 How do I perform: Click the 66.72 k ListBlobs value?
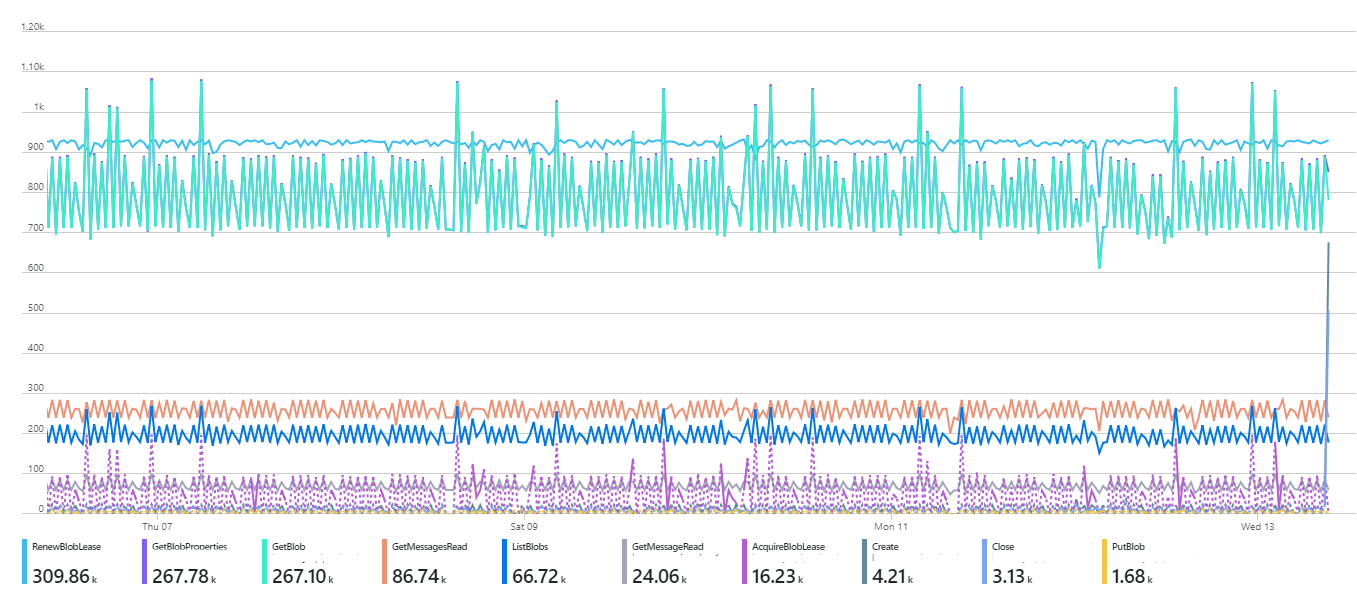coord(538,576)
